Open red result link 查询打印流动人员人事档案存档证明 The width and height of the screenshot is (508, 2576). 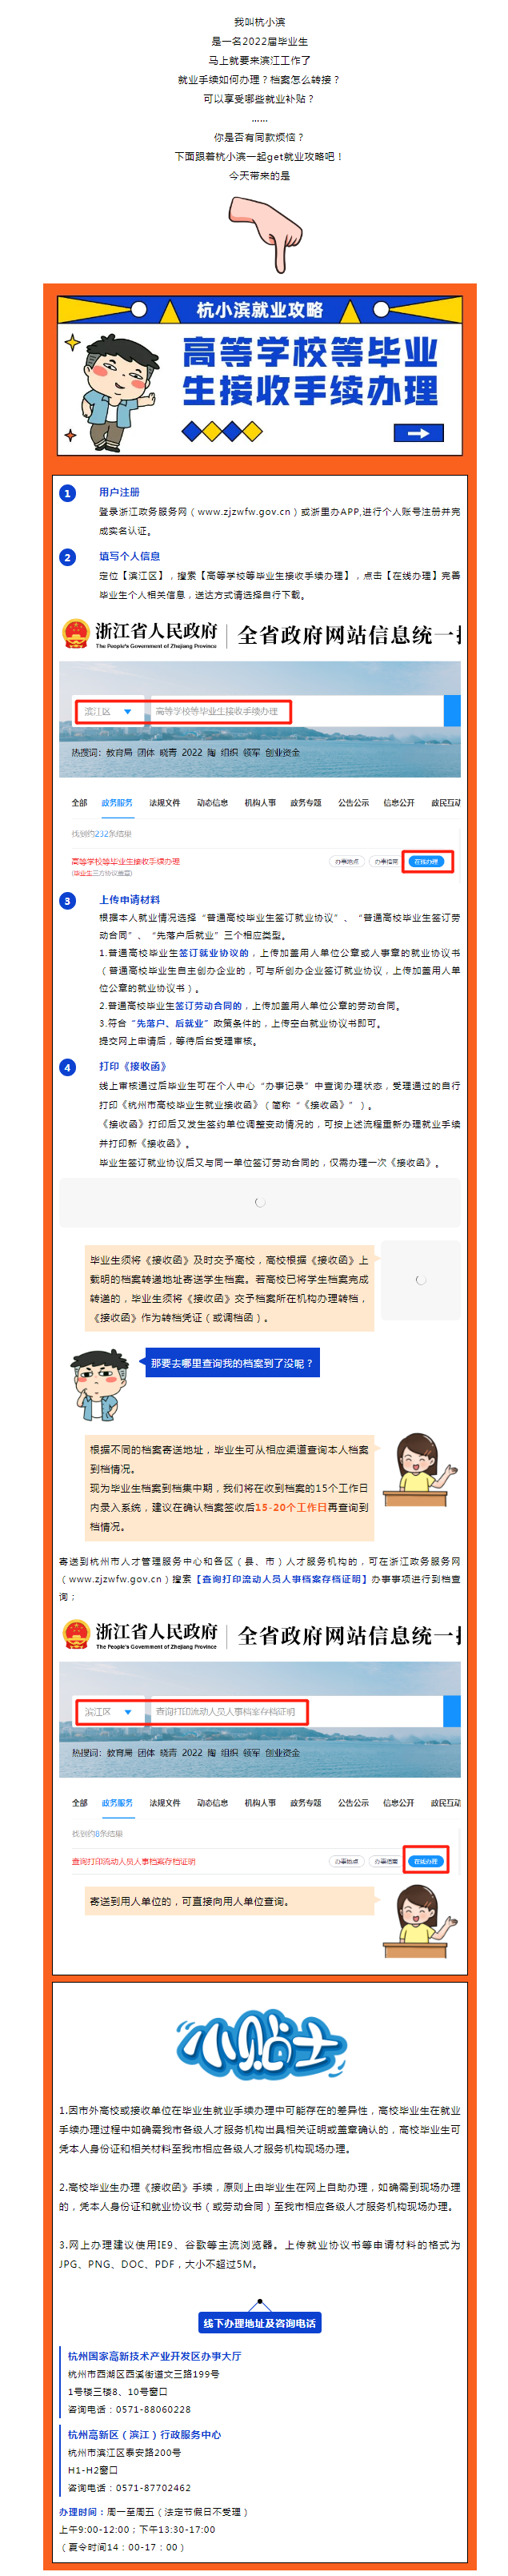[x=133, y=1861]
